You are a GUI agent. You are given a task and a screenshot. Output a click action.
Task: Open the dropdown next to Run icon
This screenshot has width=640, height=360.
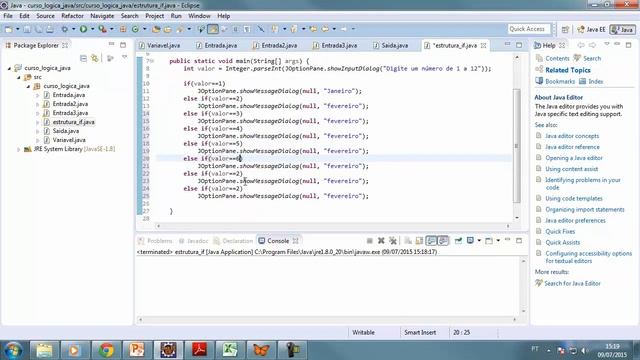93,29
